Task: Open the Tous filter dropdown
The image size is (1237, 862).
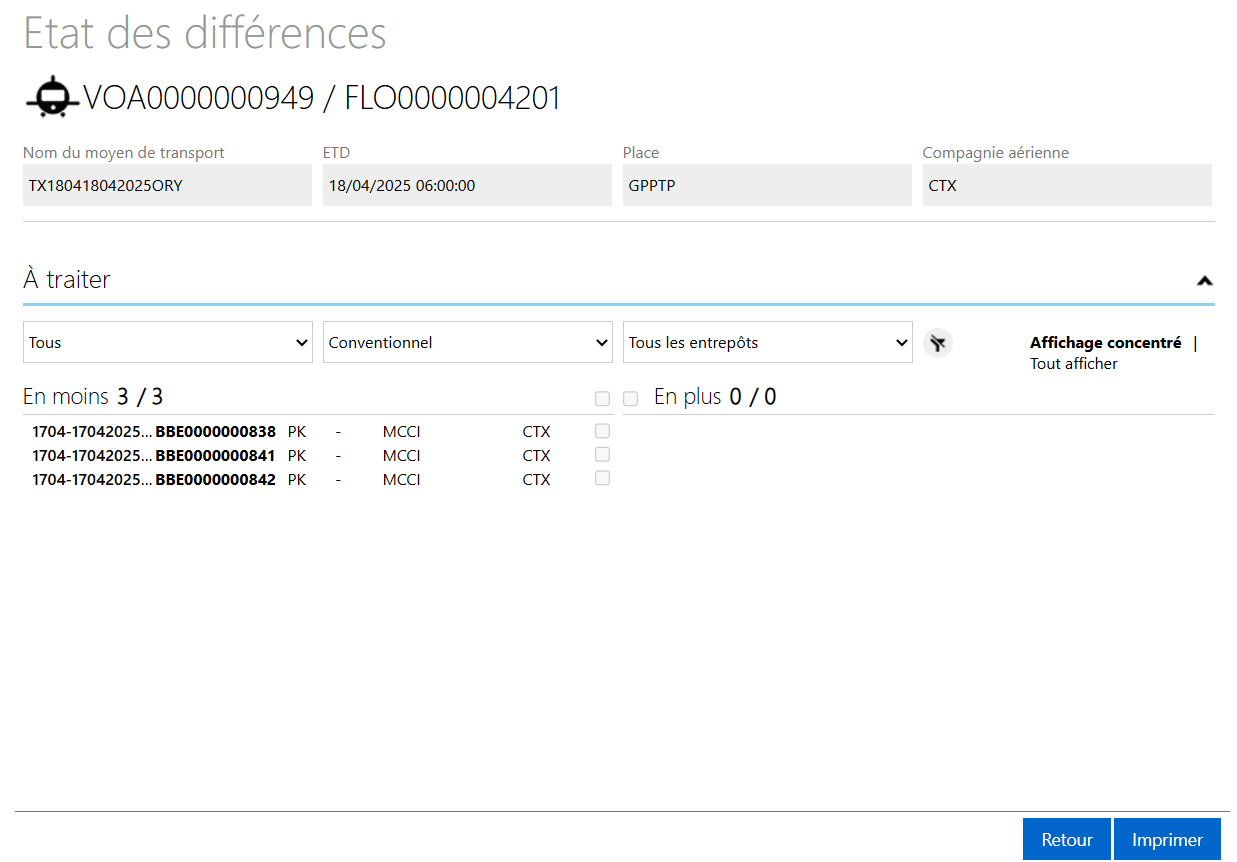Action: coord(167,342)
